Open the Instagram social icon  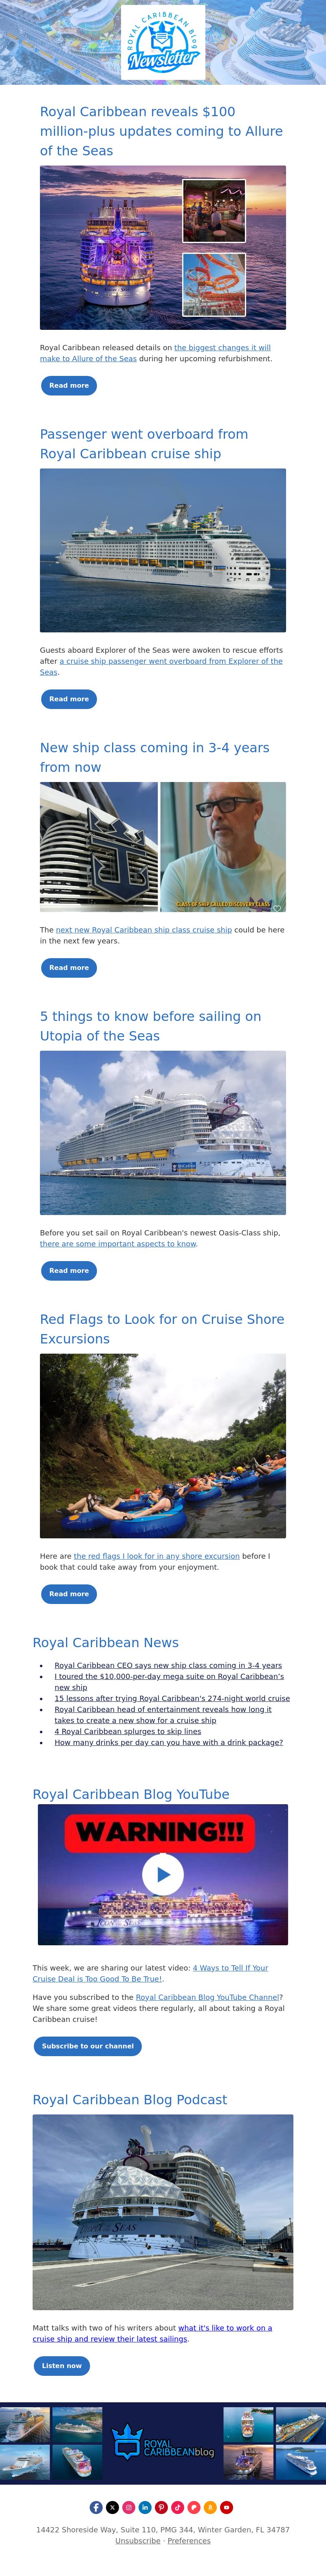(129, 2507)
